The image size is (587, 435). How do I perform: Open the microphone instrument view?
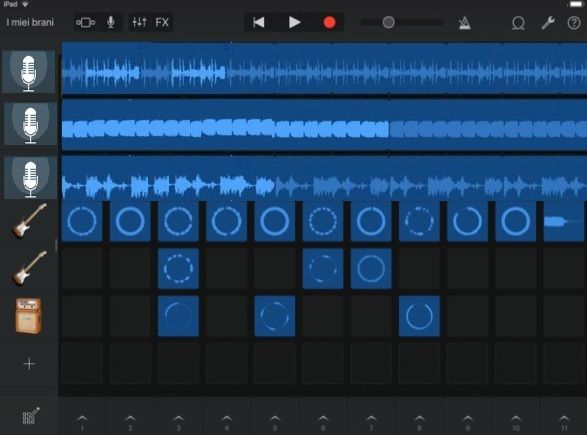click(110, 22)
